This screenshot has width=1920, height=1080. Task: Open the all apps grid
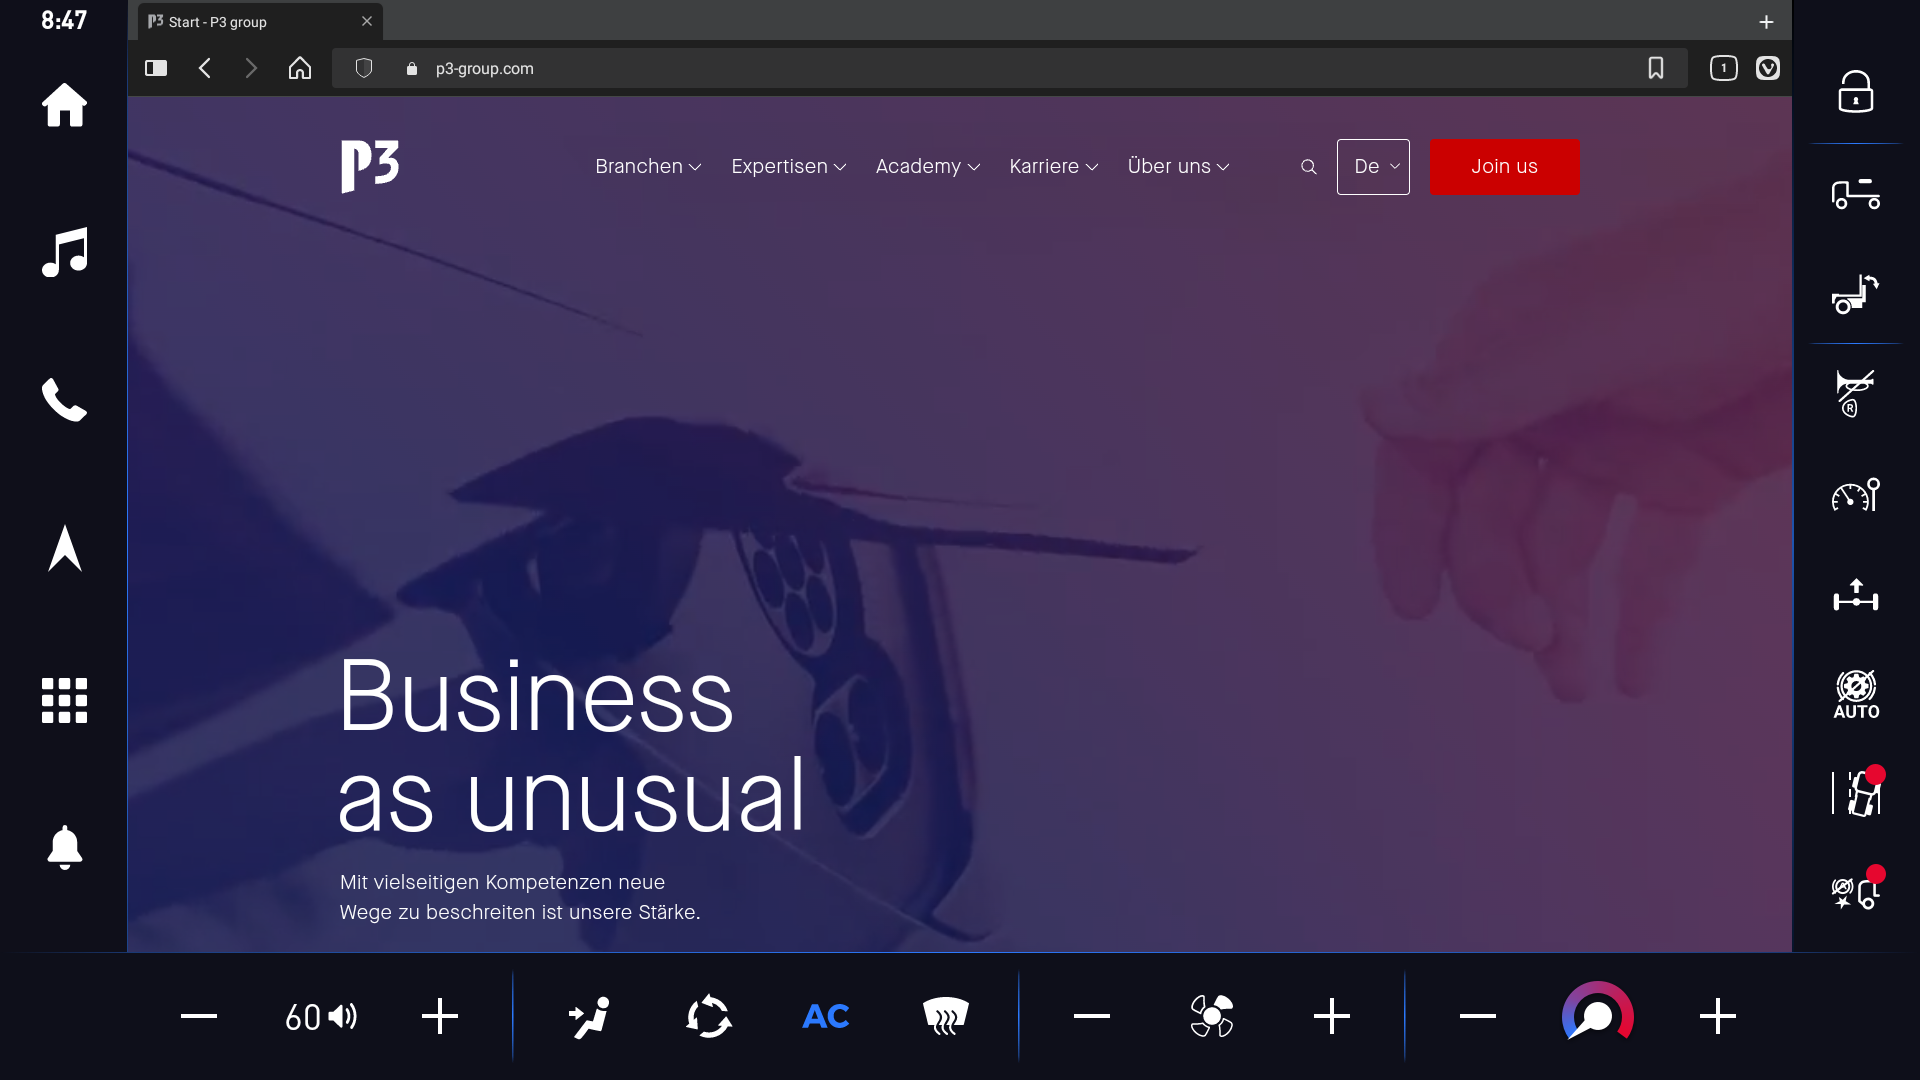click(64, 700)
